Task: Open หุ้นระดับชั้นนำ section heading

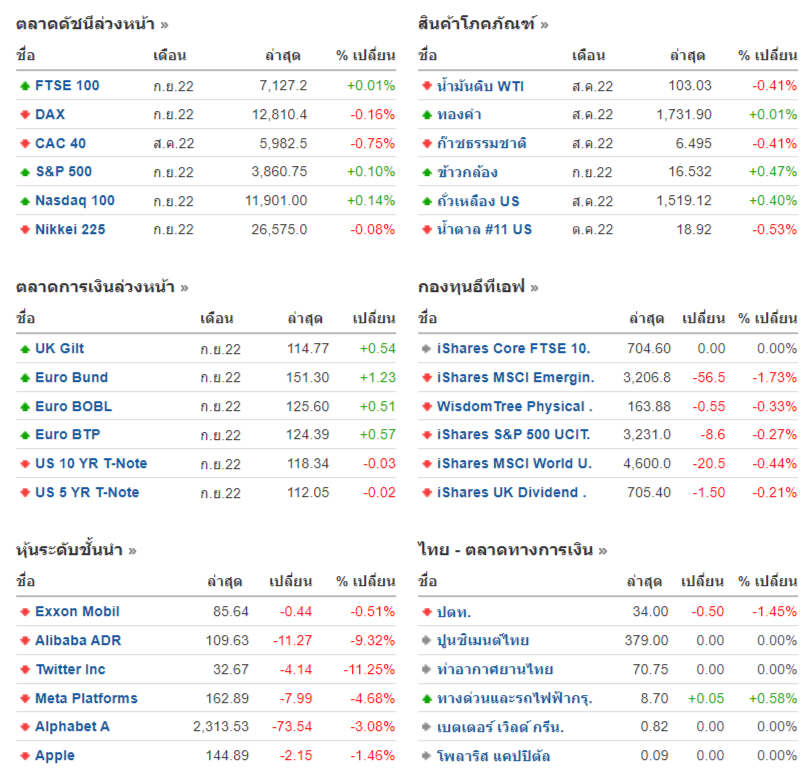Action: (69, 549)
